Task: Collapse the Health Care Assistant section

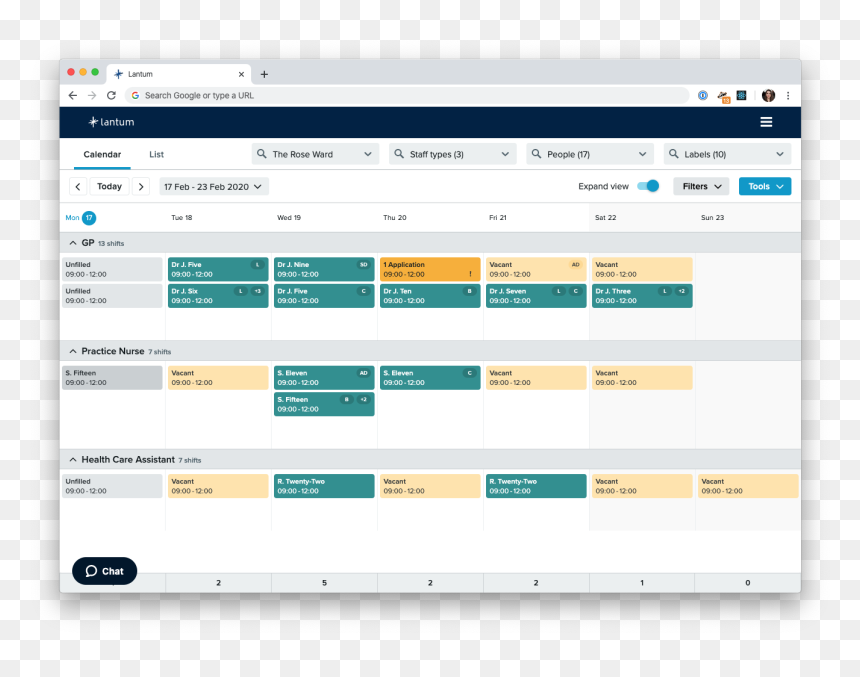Action: pos(73,460)
